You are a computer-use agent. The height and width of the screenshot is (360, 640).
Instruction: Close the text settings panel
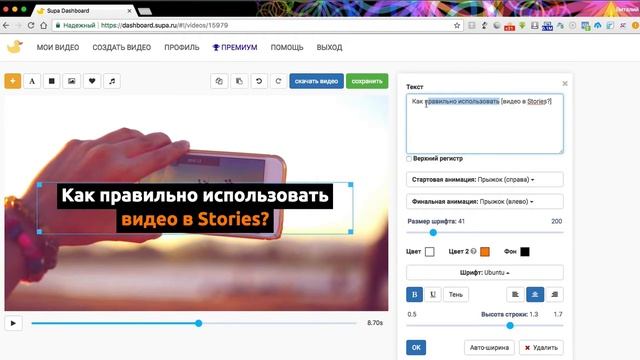coord(565,83)
